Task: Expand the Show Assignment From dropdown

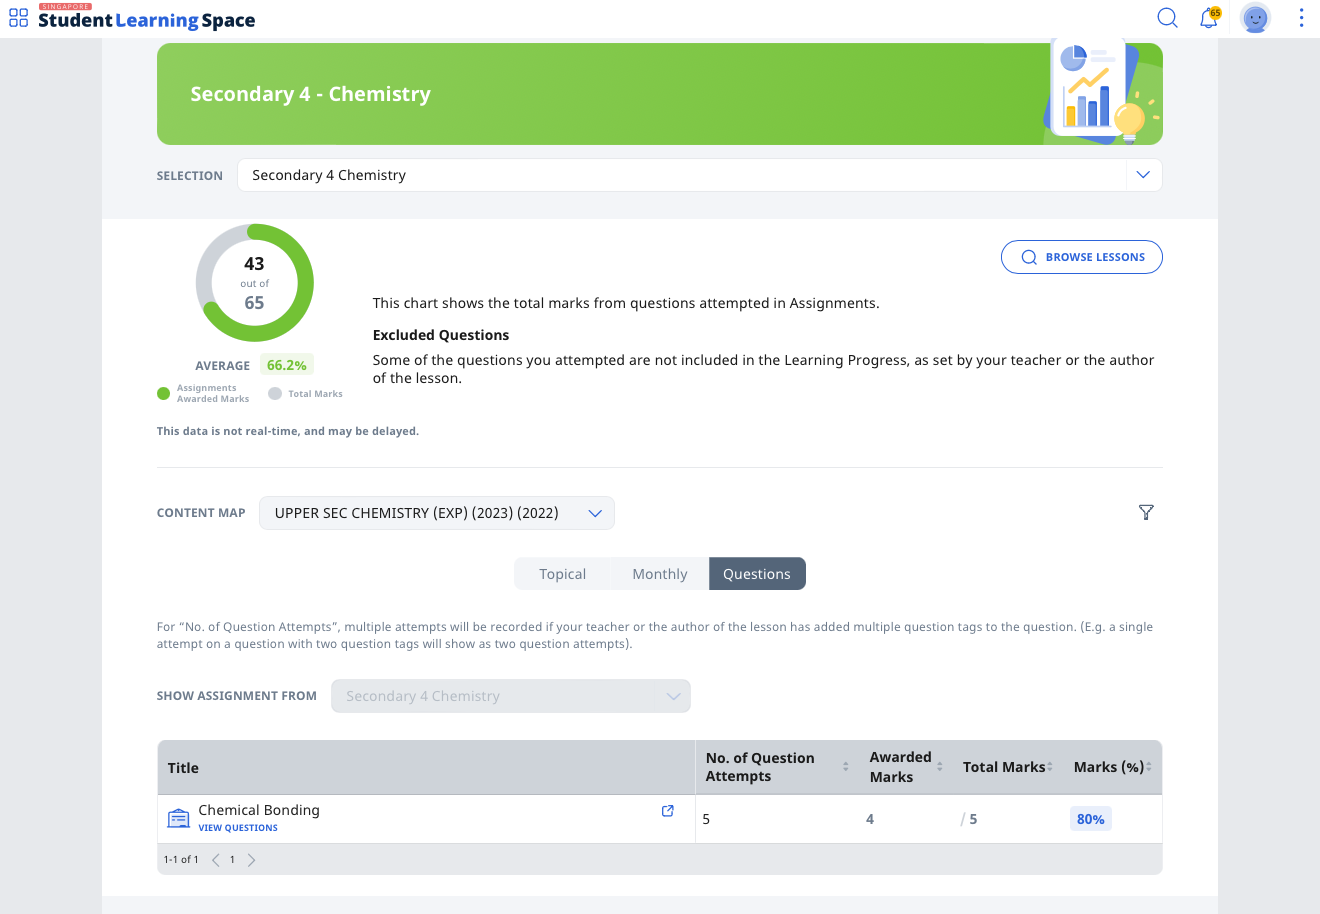Action: coord(511,696)
